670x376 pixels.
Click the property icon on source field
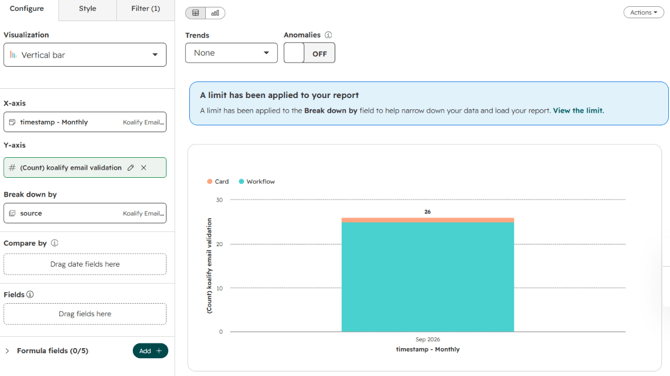click(12, 213)
